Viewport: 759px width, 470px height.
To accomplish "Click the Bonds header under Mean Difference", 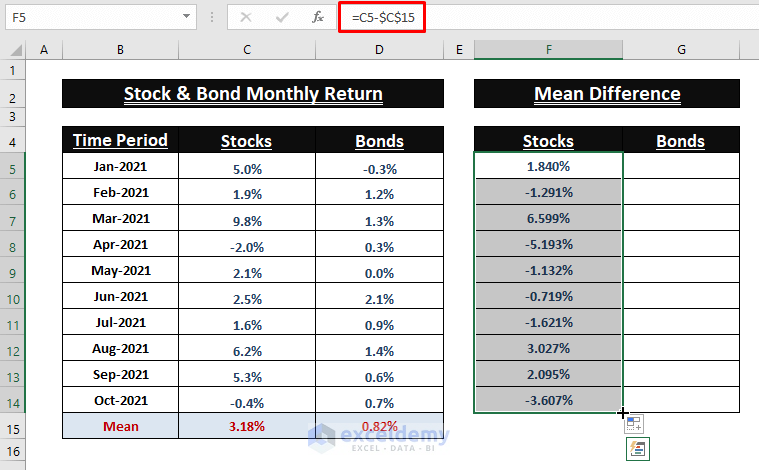I will point(680,141).
